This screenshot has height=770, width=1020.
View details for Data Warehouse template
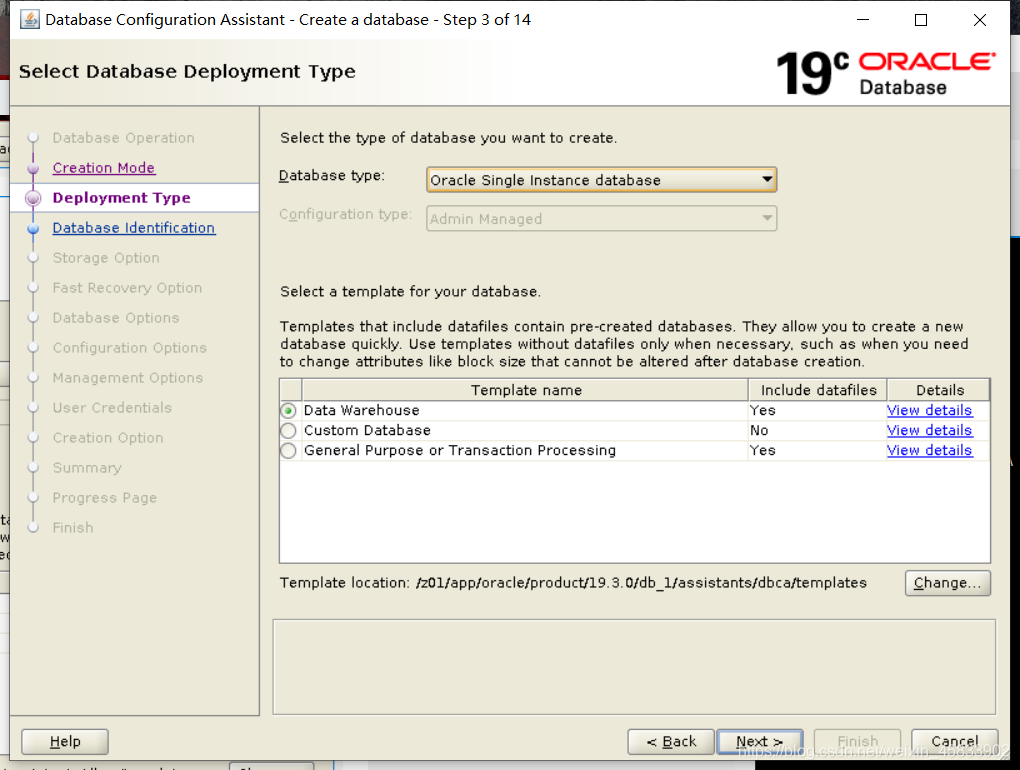pyautogui.click(x=929, y=410)
